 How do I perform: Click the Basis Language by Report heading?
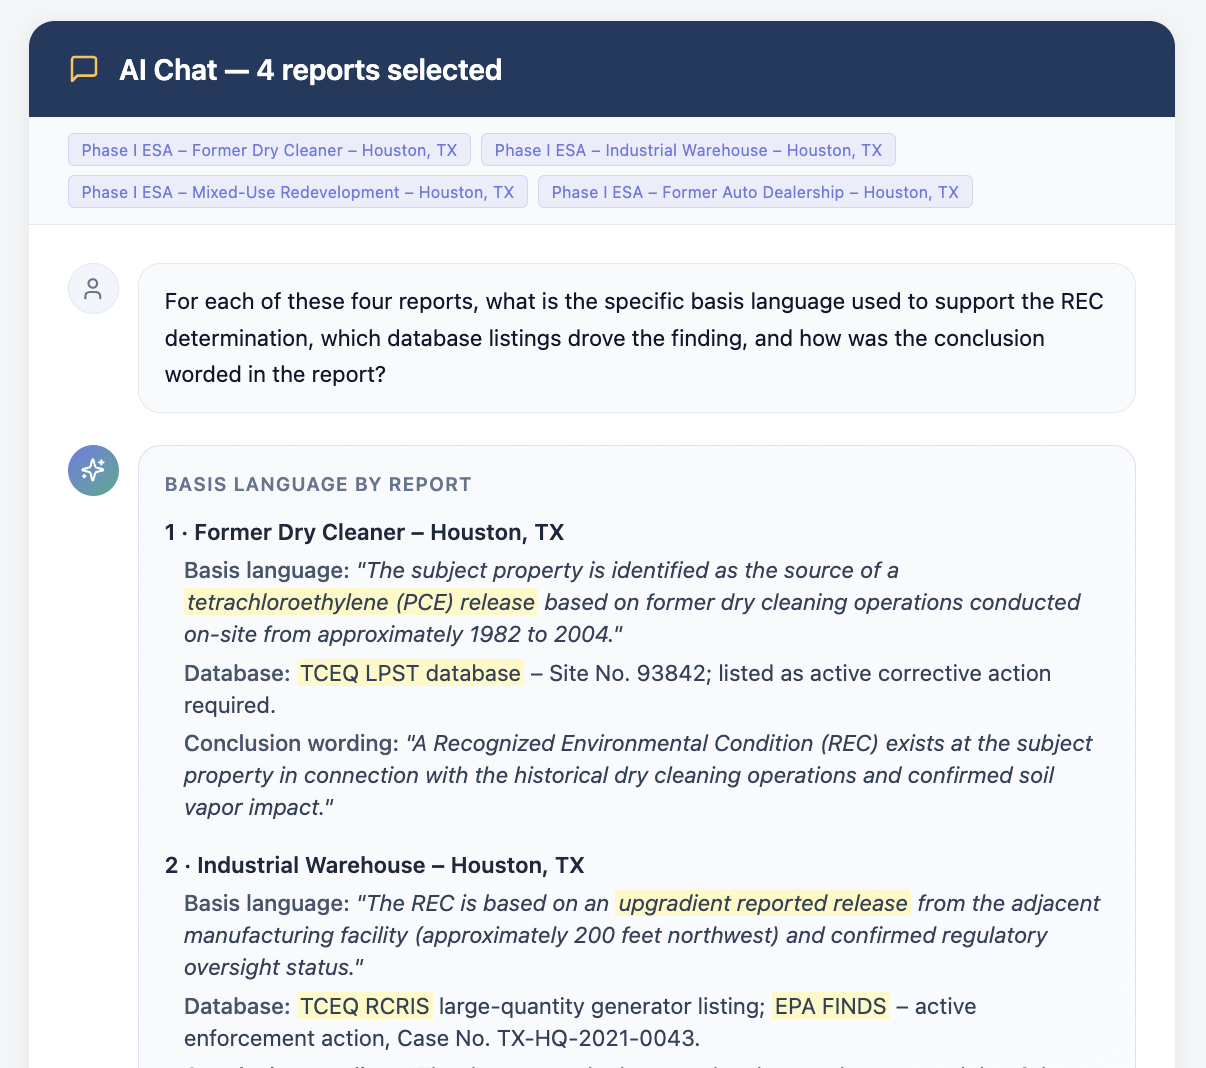318,484
